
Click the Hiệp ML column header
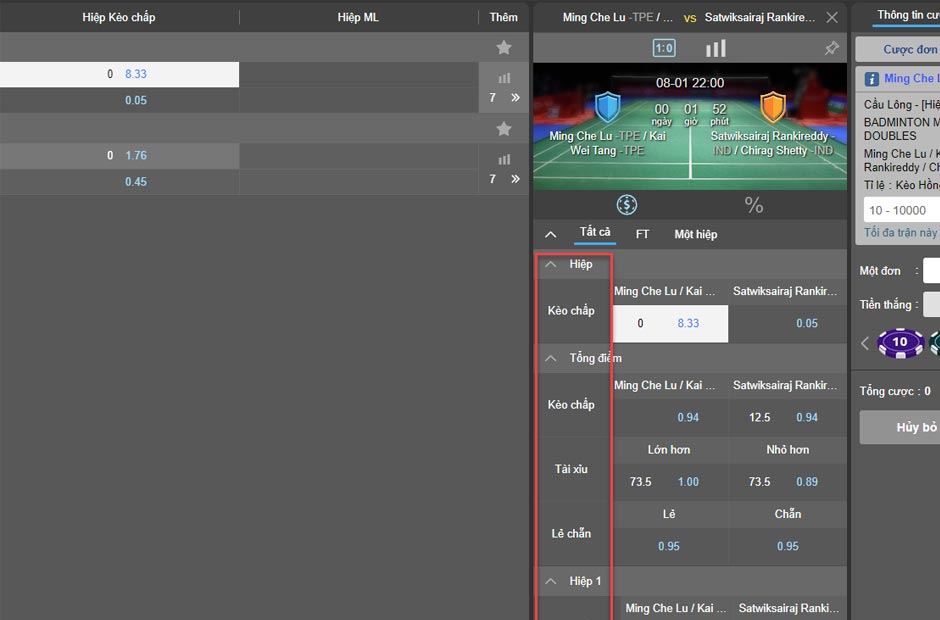(x=358, y=17)
